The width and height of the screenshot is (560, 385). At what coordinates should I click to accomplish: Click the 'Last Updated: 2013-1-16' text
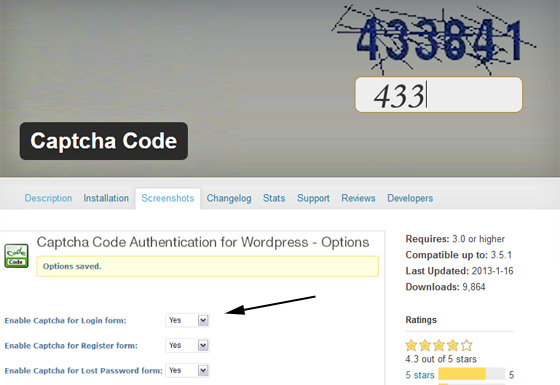coord(459,271)
